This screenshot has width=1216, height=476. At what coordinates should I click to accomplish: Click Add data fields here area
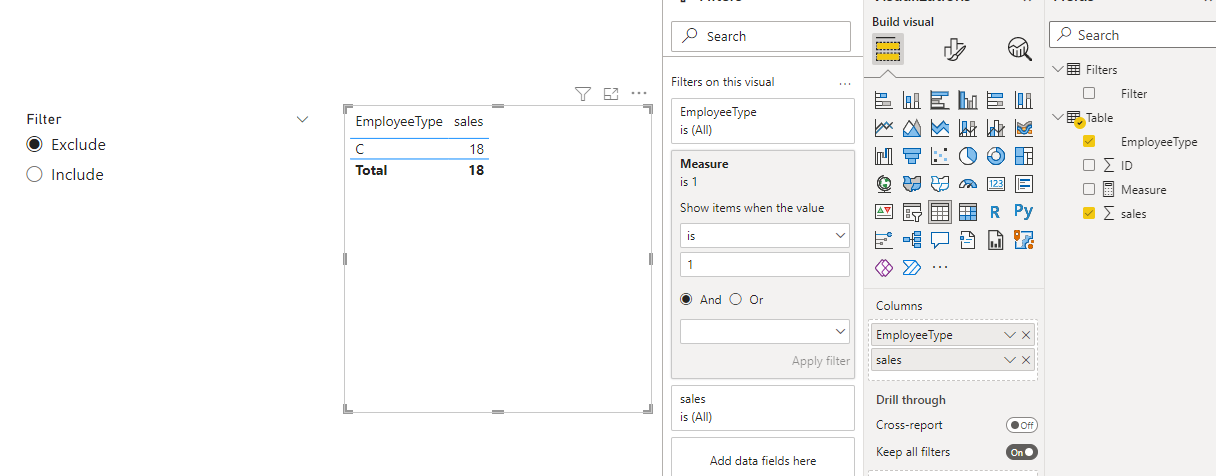click(763, 460)
